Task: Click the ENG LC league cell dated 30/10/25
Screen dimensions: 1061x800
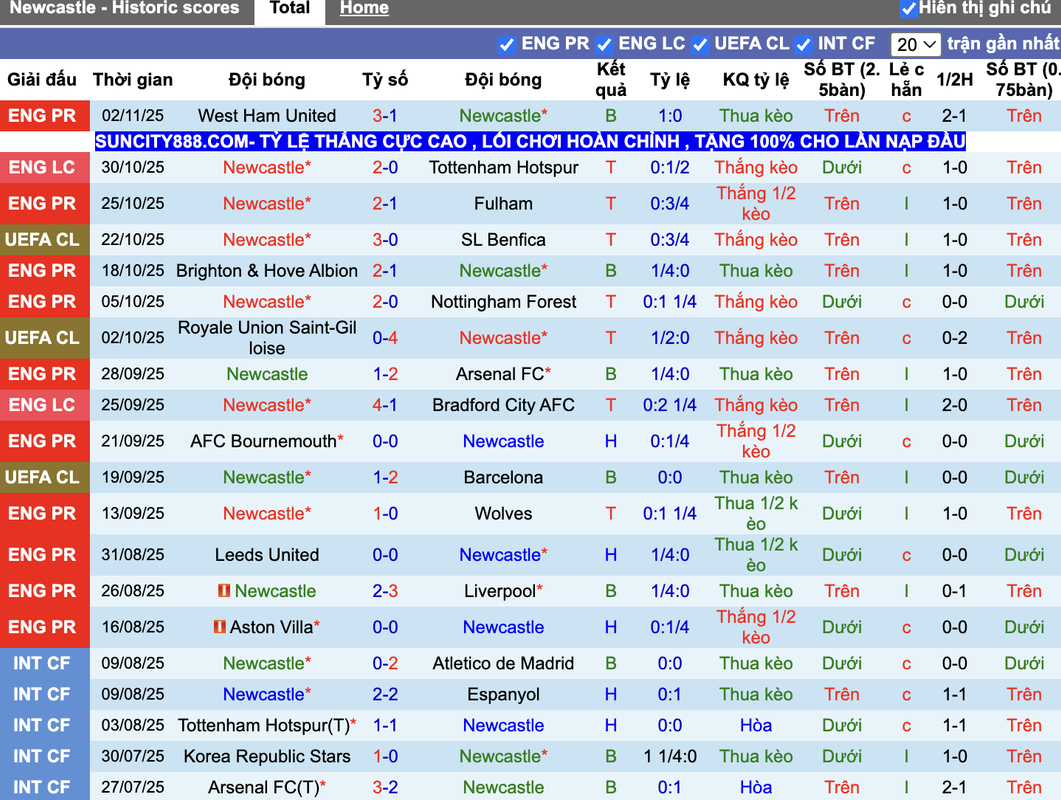Action: coord(45,167)
